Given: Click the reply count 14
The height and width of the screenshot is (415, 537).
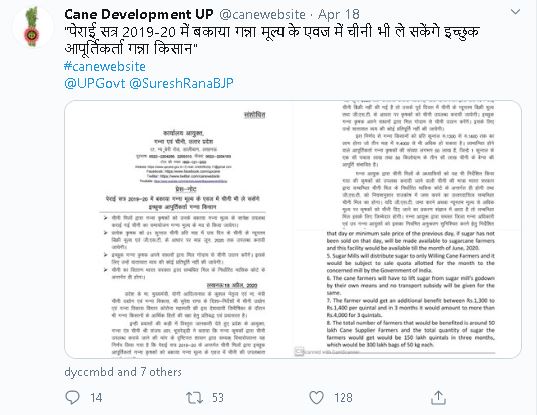Looking at the screenshot, I should coord(96,398).
